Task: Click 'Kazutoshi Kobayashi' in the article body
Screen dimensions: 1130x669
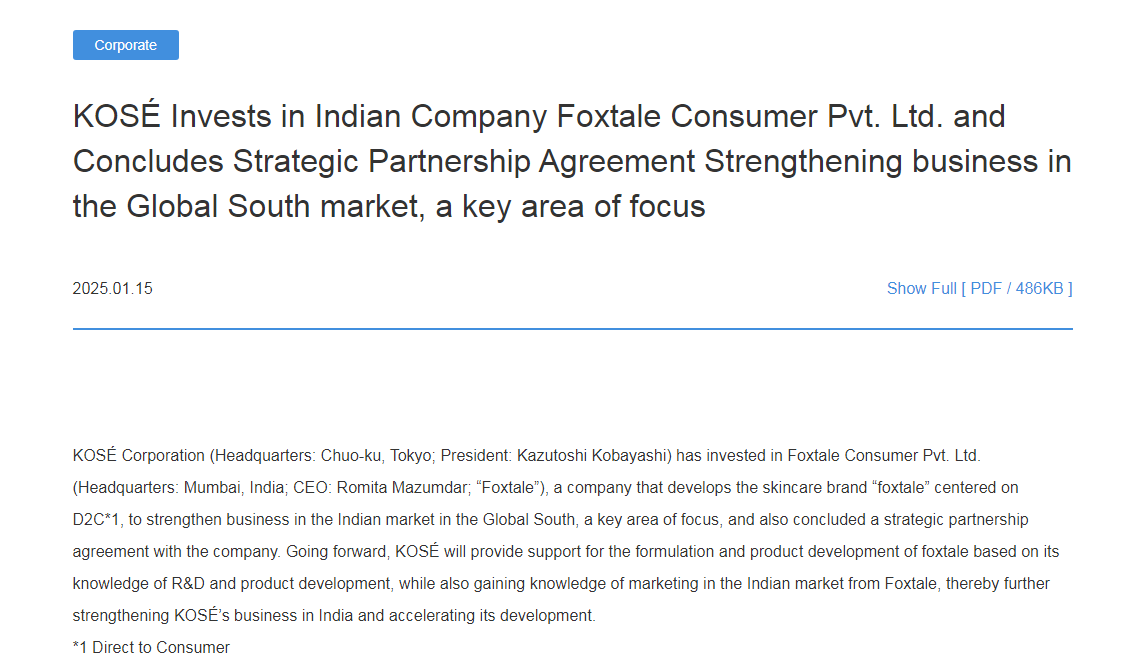Action: [x=592, y=456]
